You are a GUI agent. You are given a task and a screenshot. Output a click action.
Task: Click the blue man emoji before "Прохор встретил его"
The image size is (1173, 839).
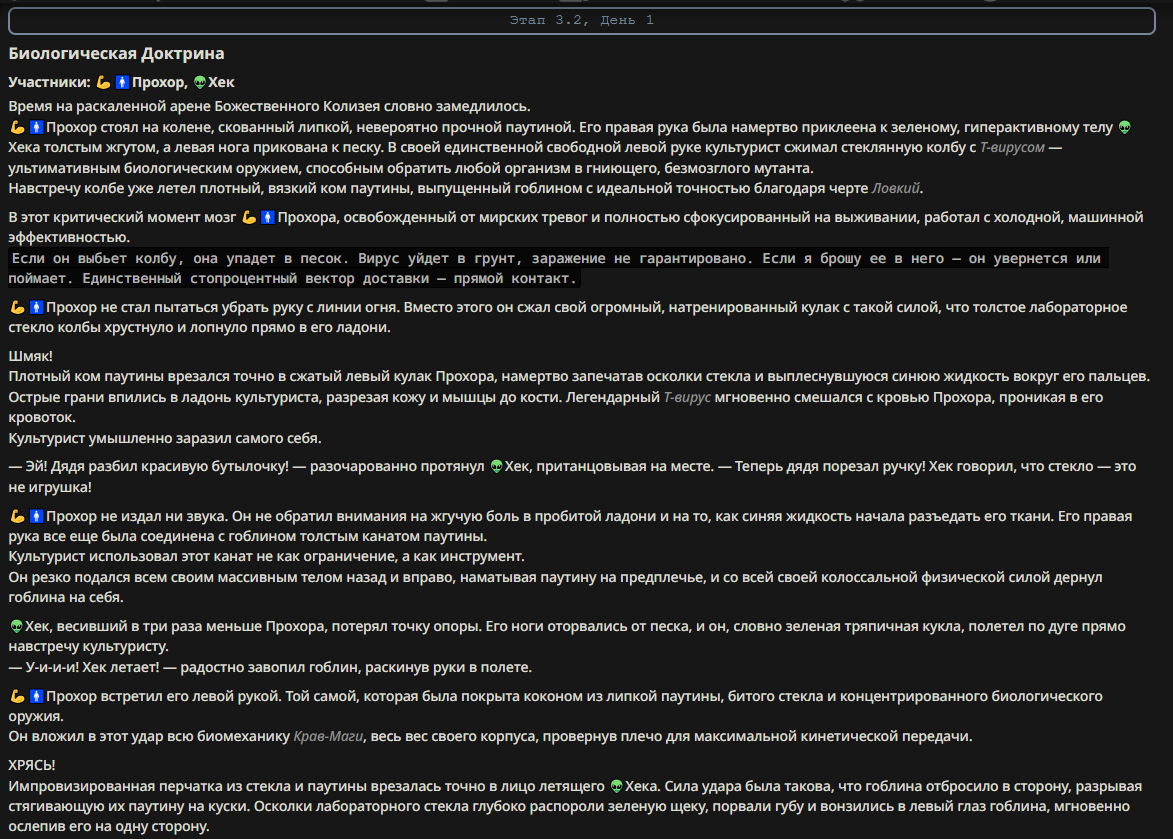click(x=36, y=697)
